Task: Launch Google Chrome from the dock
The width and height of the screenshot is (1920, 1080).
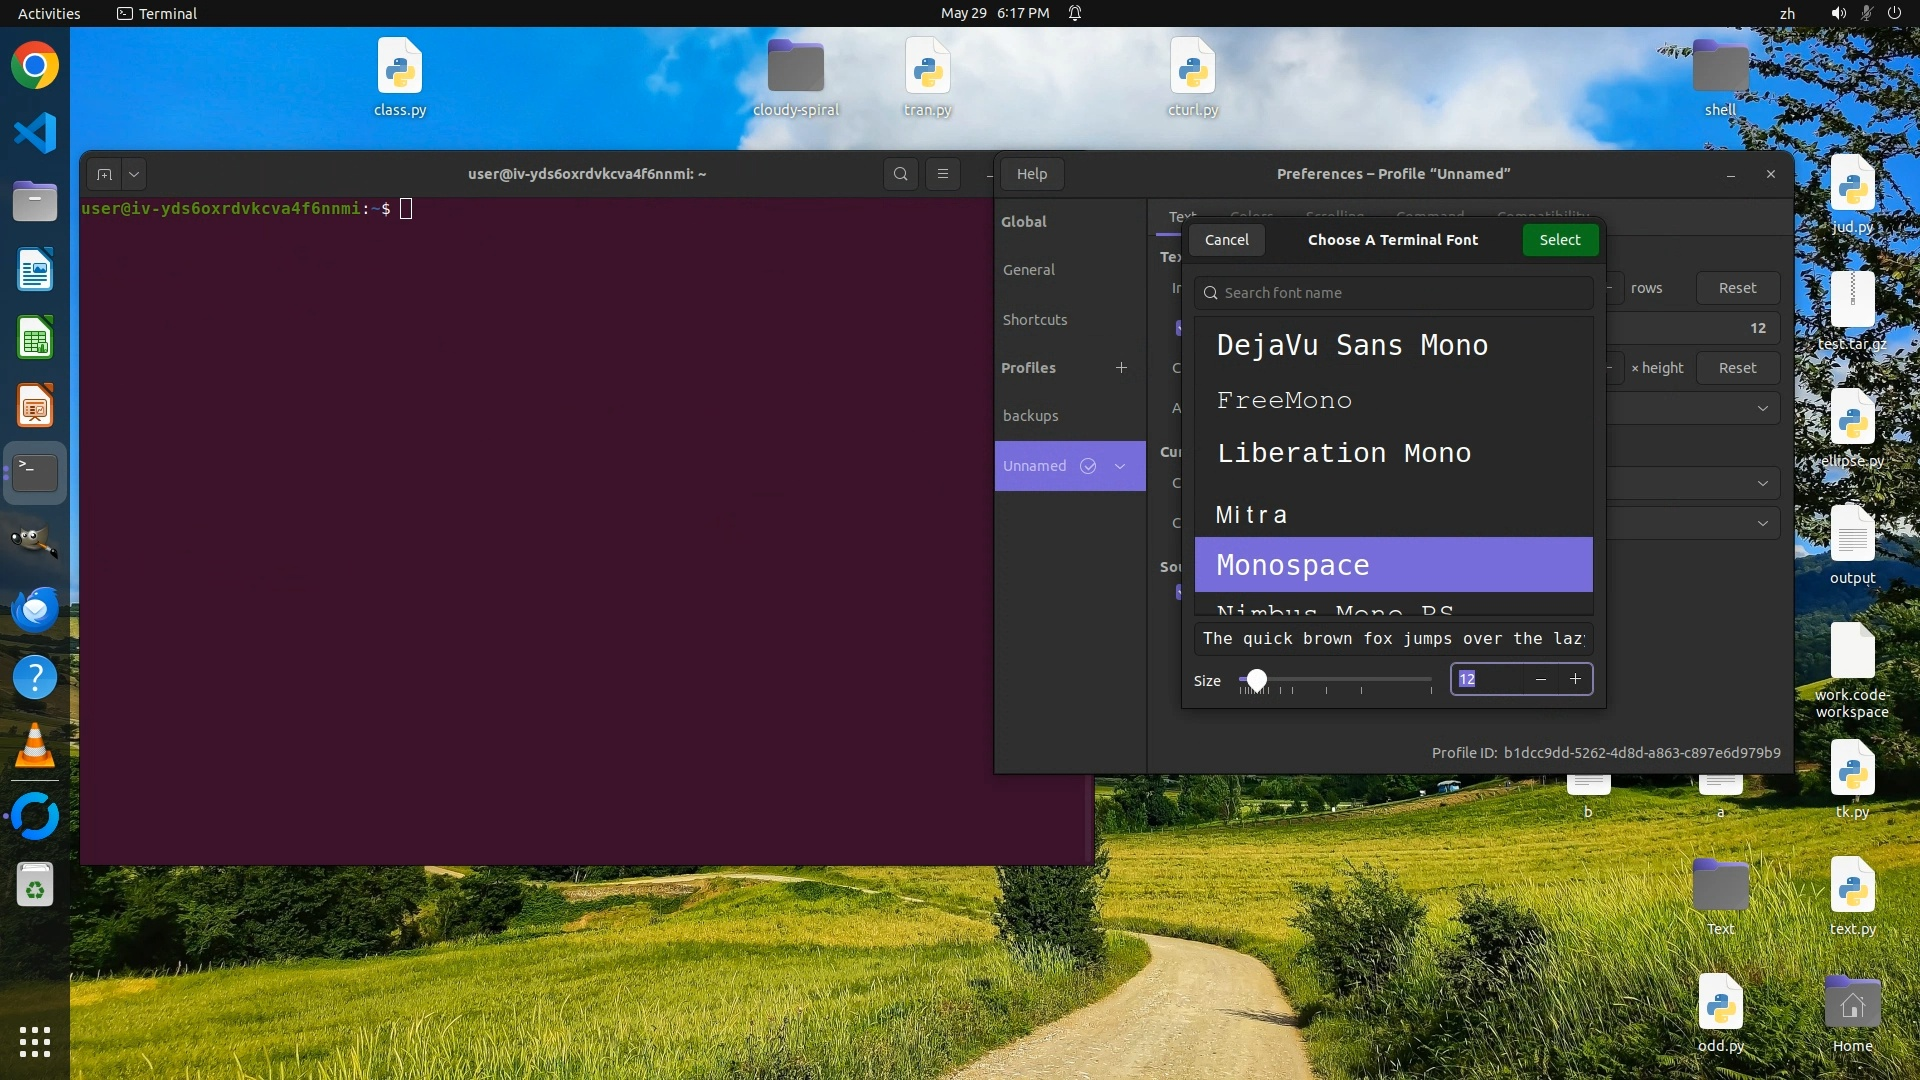Action: [x=35, y=66]
